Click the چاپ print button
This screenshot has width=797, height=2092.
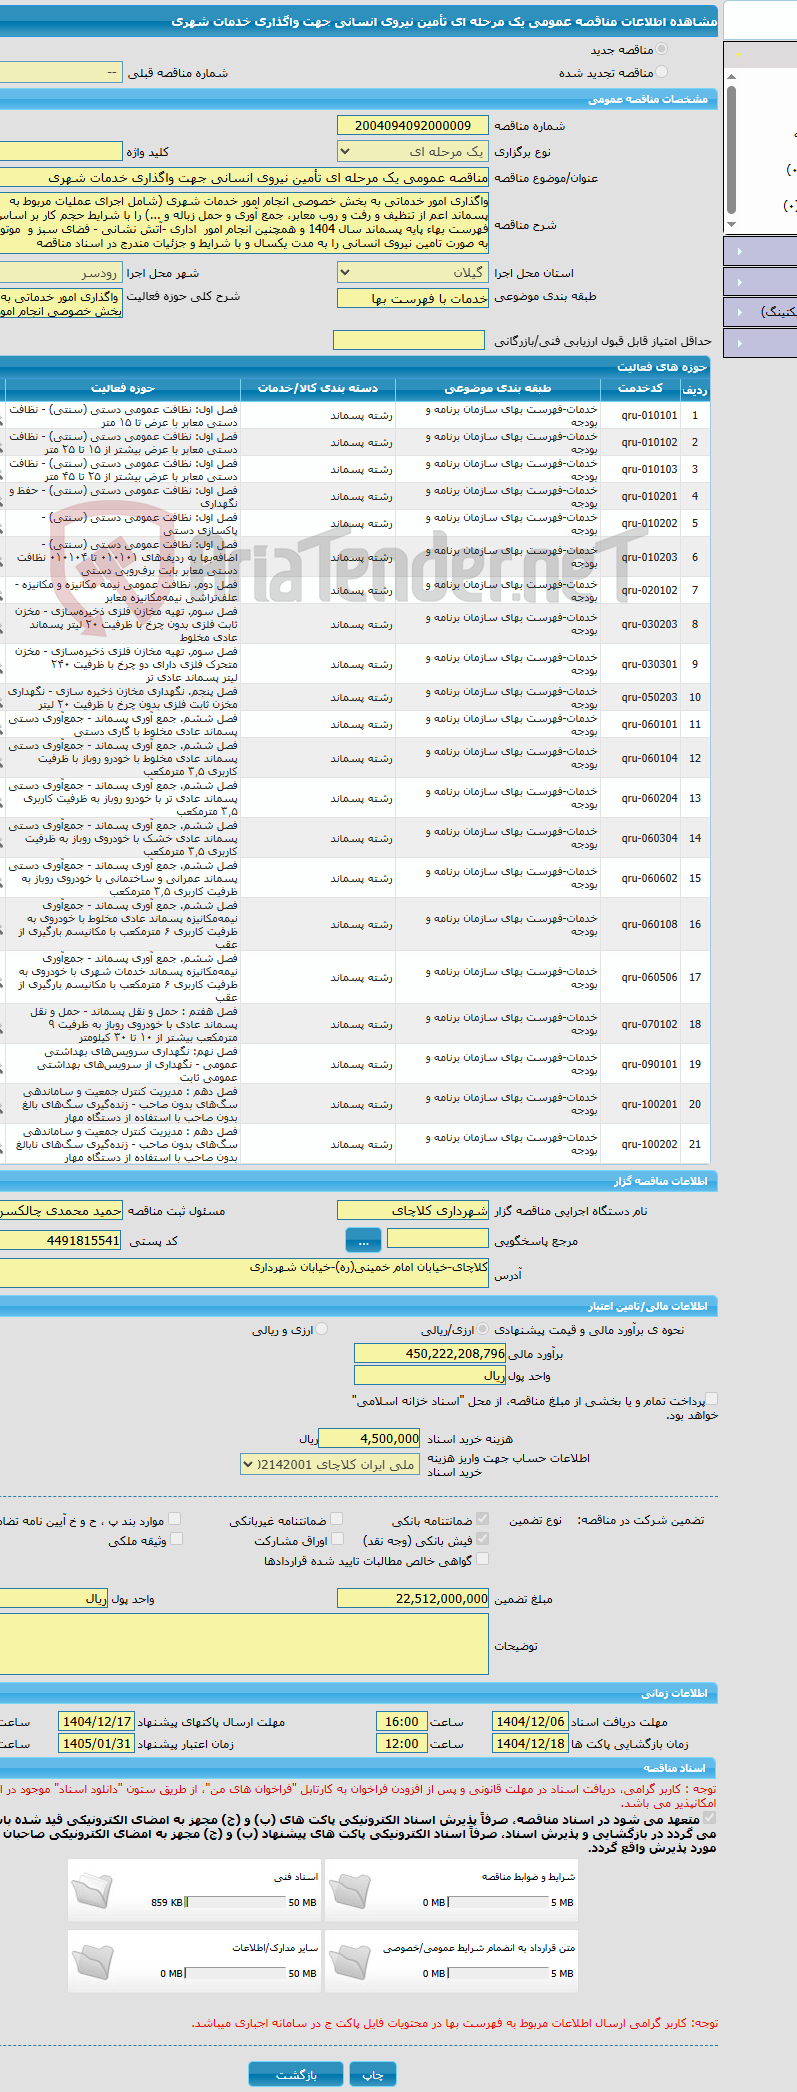[x=372, y=2075]
